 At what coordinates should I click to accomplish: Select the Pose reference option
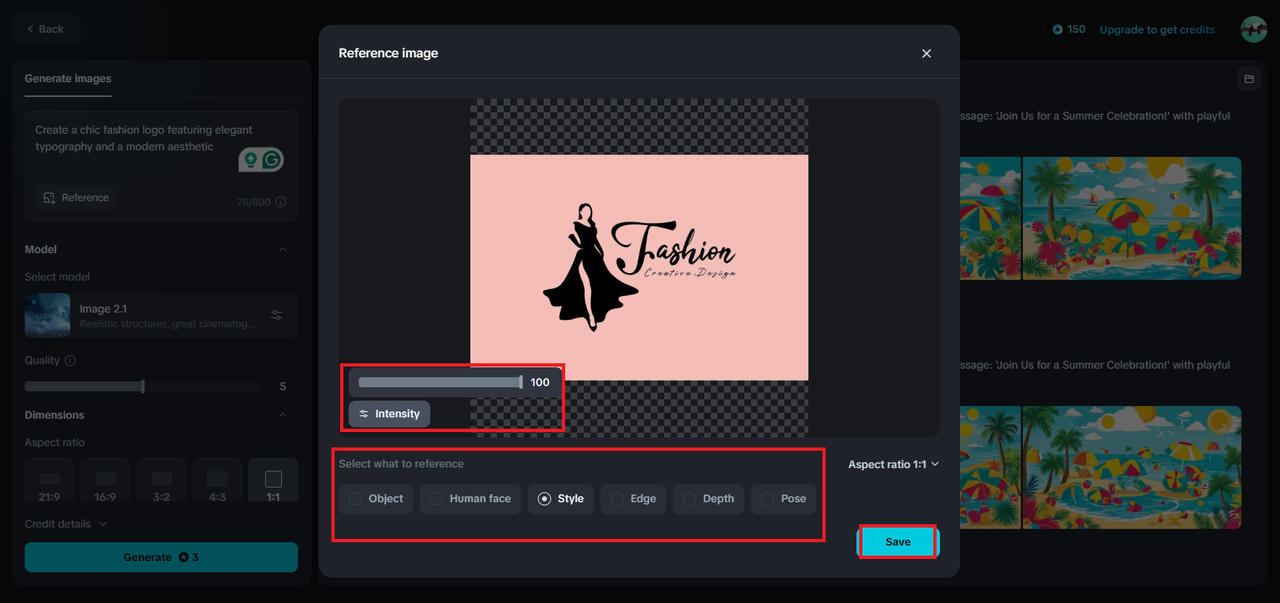point(783,499)
